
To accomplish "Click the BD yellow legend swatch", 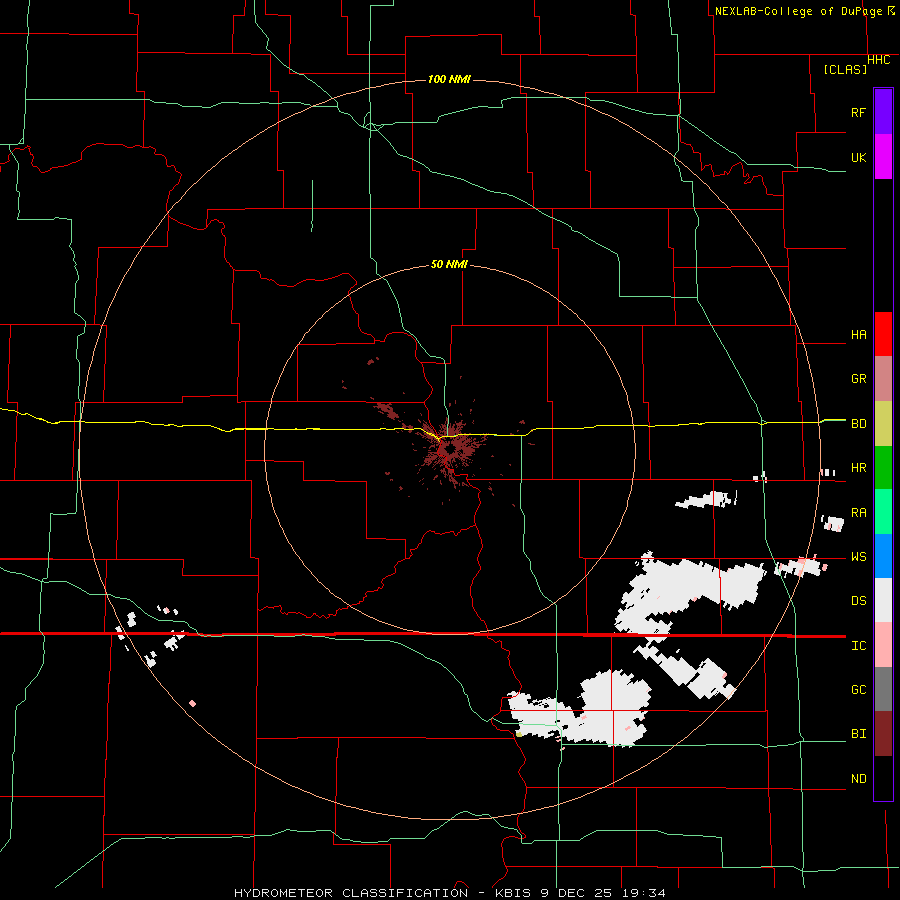I will pyautogui.click(x=883, y=424).
